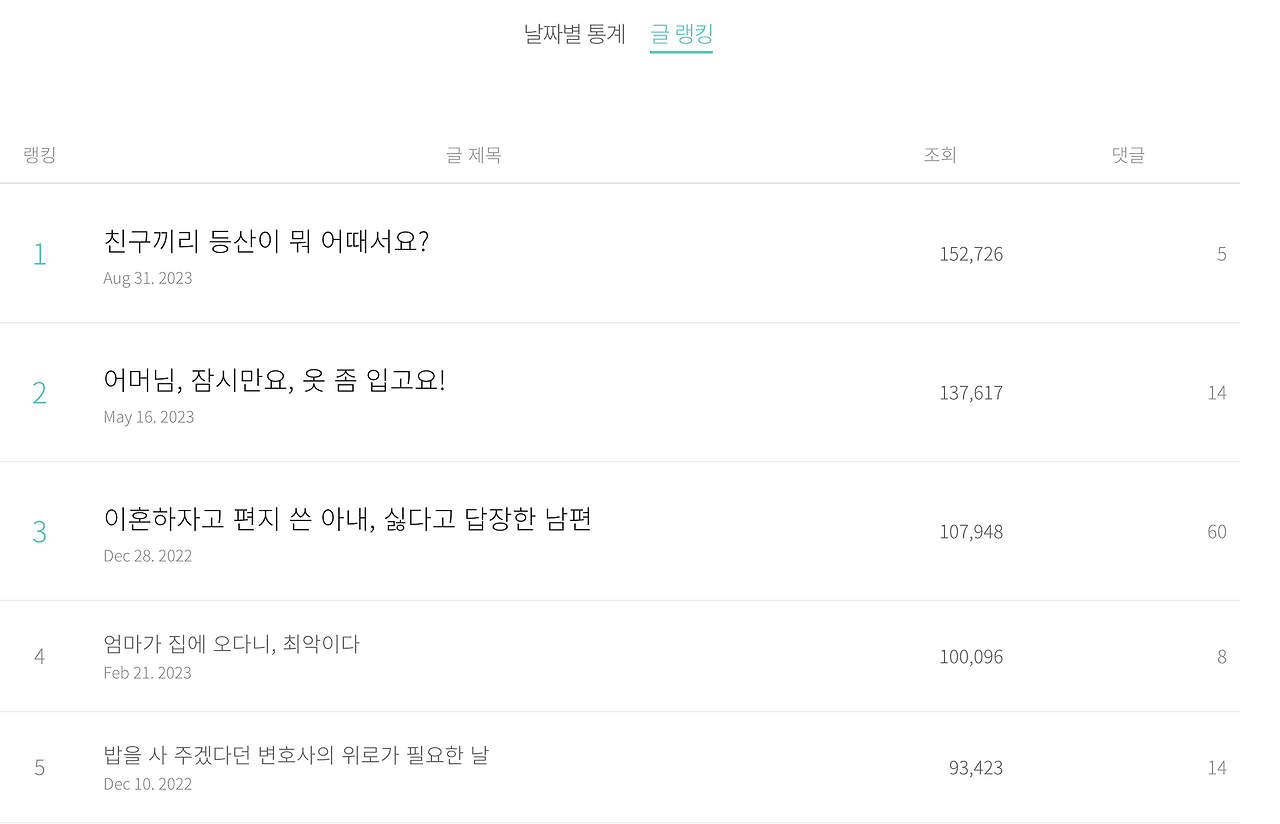Open post 엄마가 집에 오다니, 최악이다
Image resolution: width=1280 pixels, height=824 pixels.
[x=231, y=644]
